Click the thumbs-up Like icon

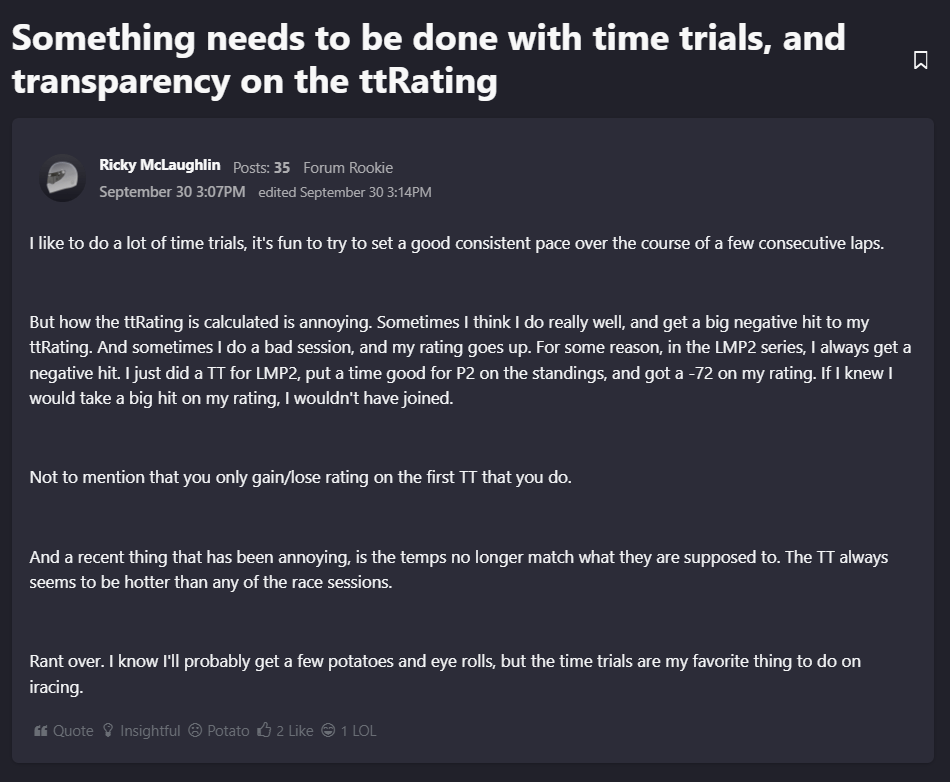tap(265, 731)
